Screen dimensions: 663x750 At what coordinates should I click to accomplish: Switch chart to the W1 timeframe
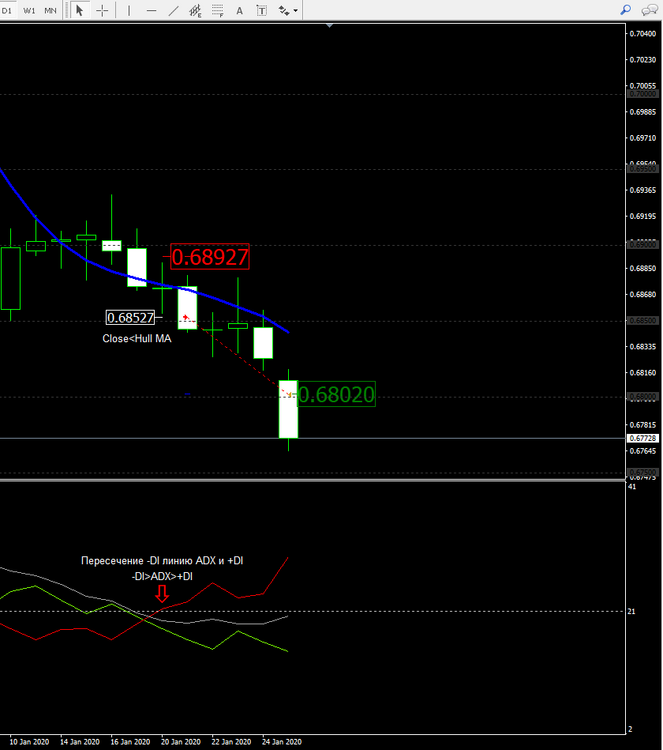tap(29, 10)
